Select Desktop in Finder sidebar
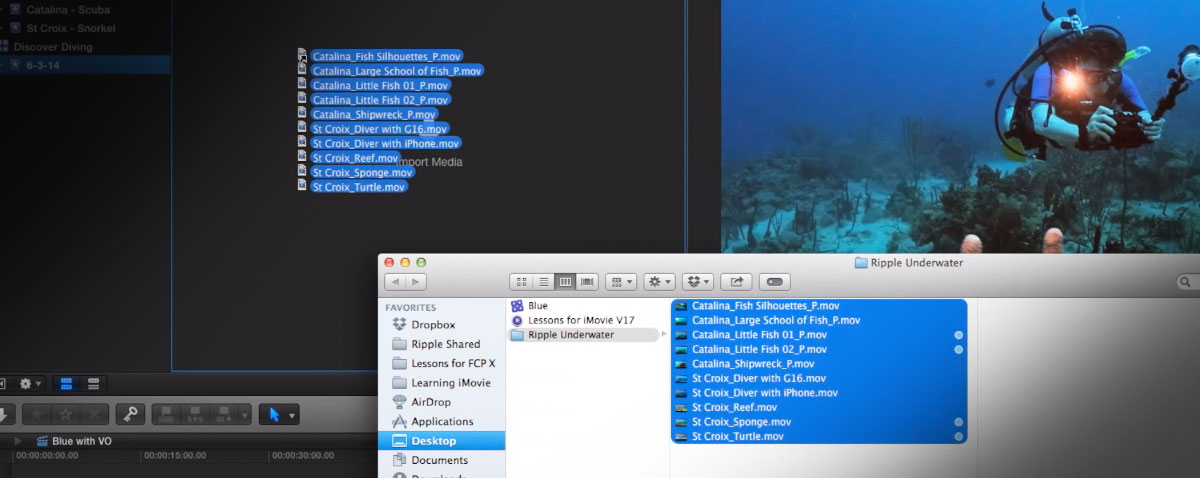Screen dimensions: 1200x478 point(442,441)
